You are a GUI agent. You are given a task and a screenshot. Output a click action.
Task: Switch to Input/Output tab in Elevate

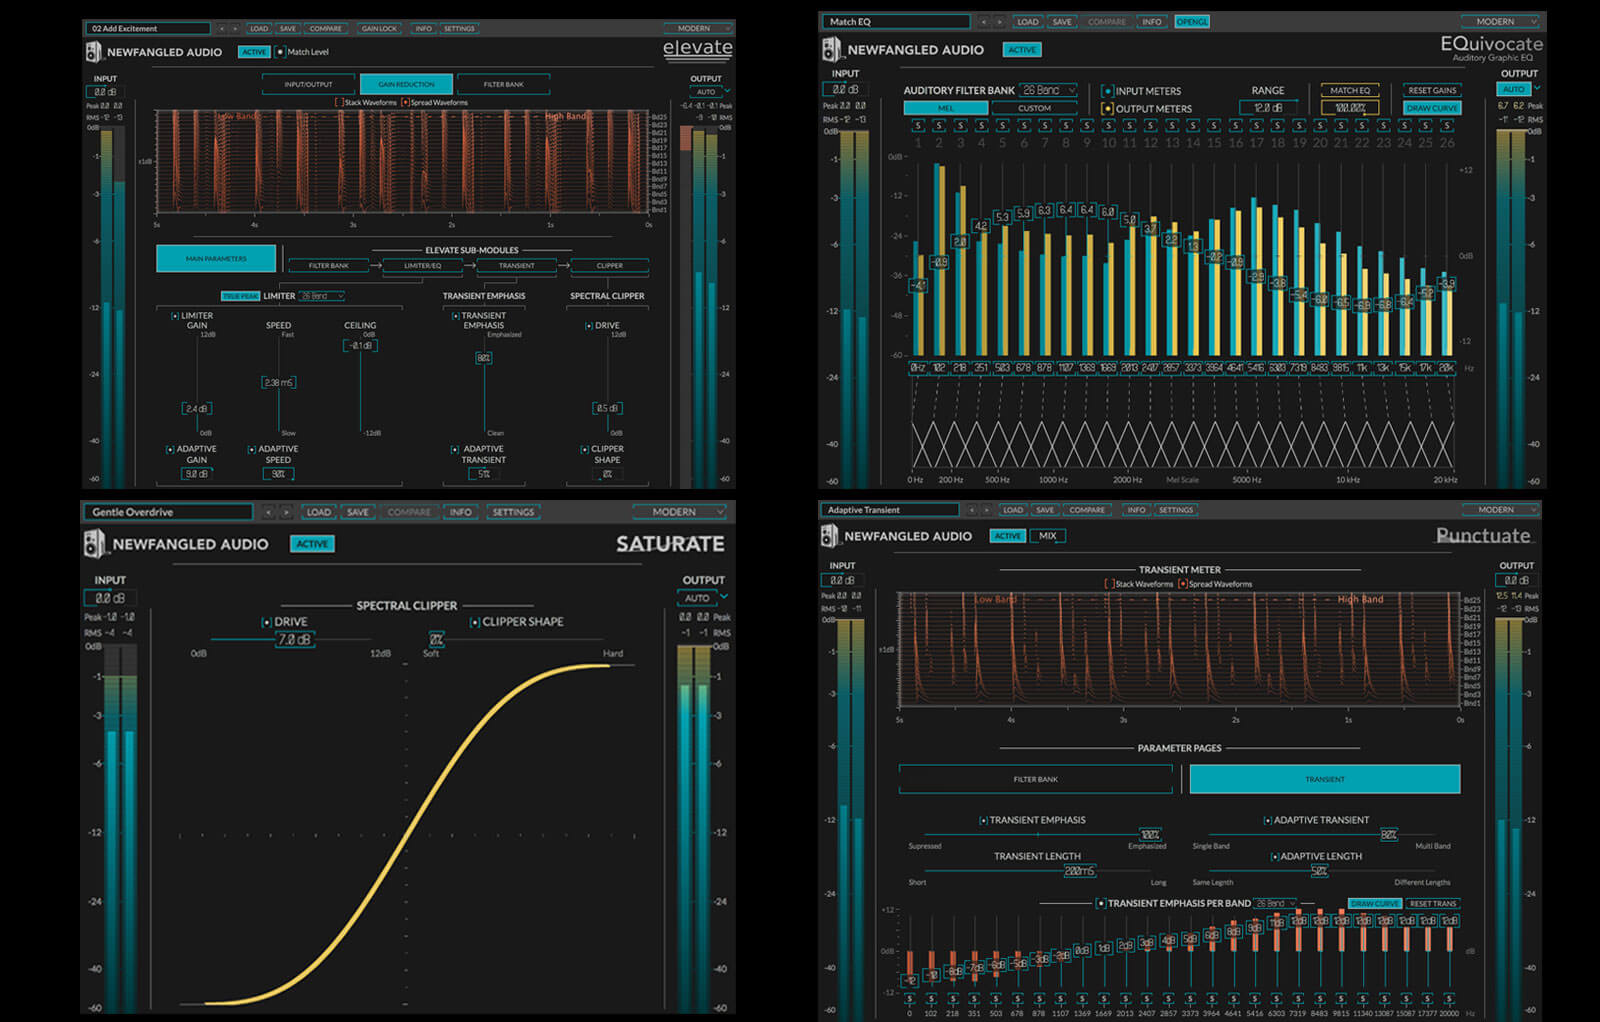coord(308,84)
